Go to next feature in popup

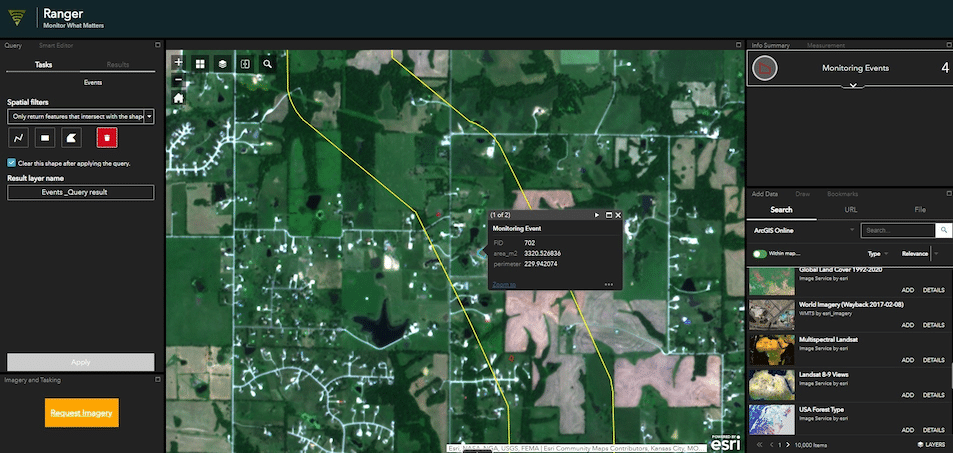pyautogui.click(x=597, y=215)
